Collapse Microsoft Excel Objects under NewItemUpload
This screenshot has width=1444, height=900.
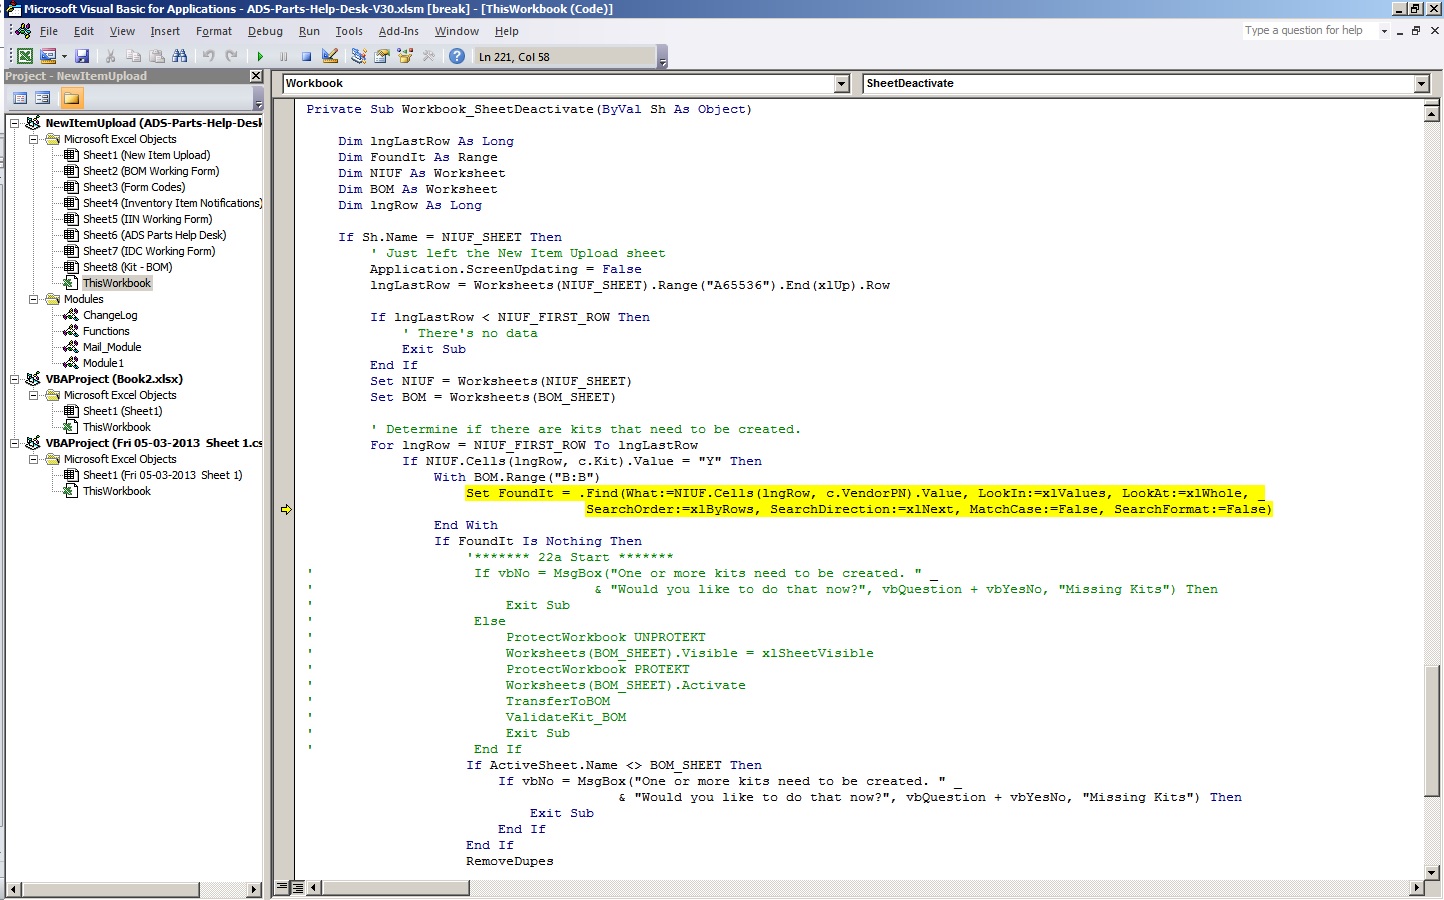[33, 139]
